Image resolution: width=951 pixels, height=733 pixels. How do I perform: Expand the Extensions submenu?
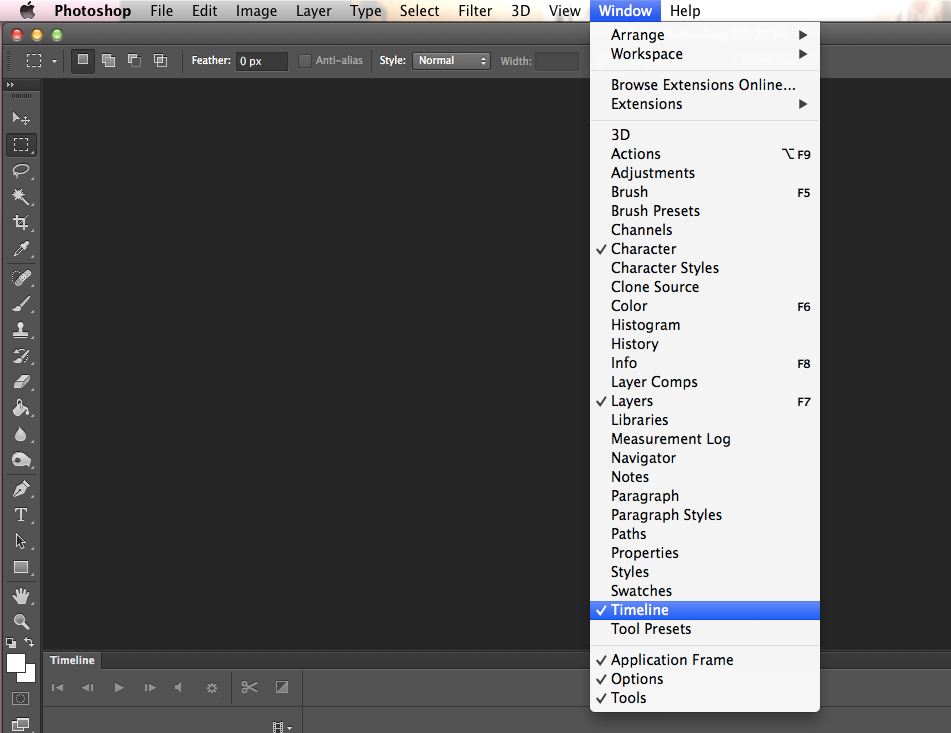coord(705,104)
